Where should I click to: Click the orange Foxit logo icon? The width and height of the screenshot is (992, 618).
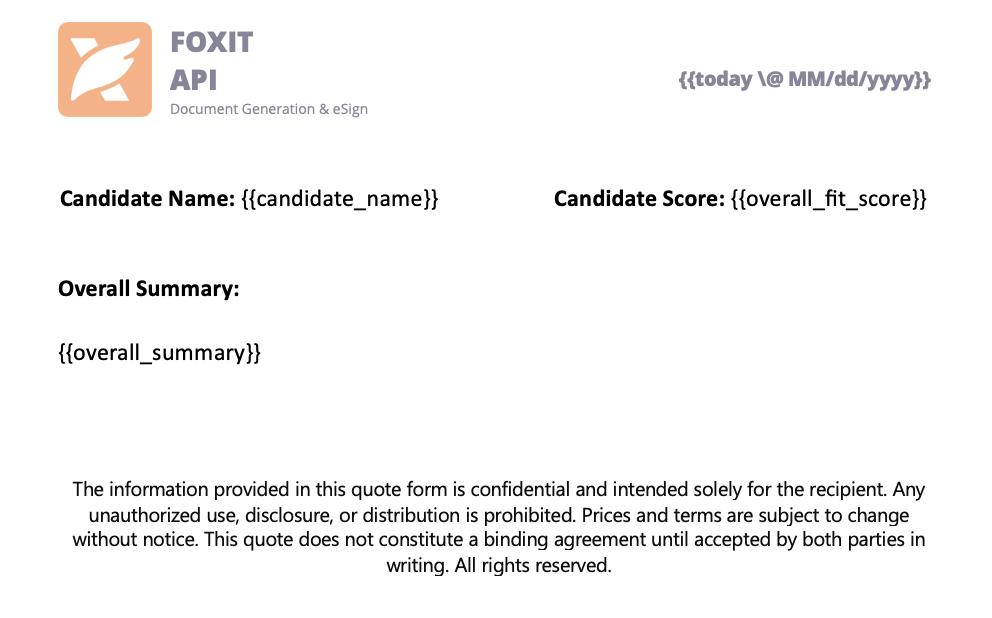point(105,70)
